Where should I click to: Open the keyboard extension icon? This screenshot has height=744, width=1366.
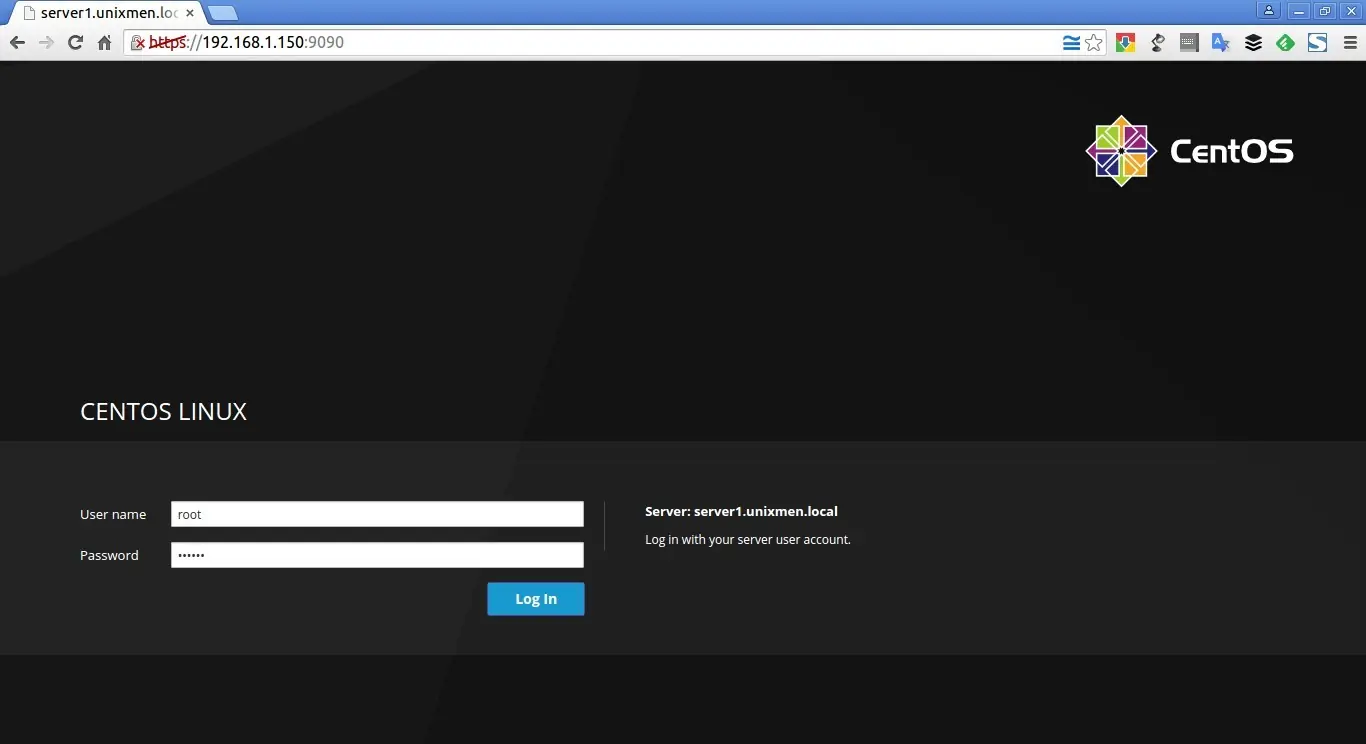point(1189,43)
